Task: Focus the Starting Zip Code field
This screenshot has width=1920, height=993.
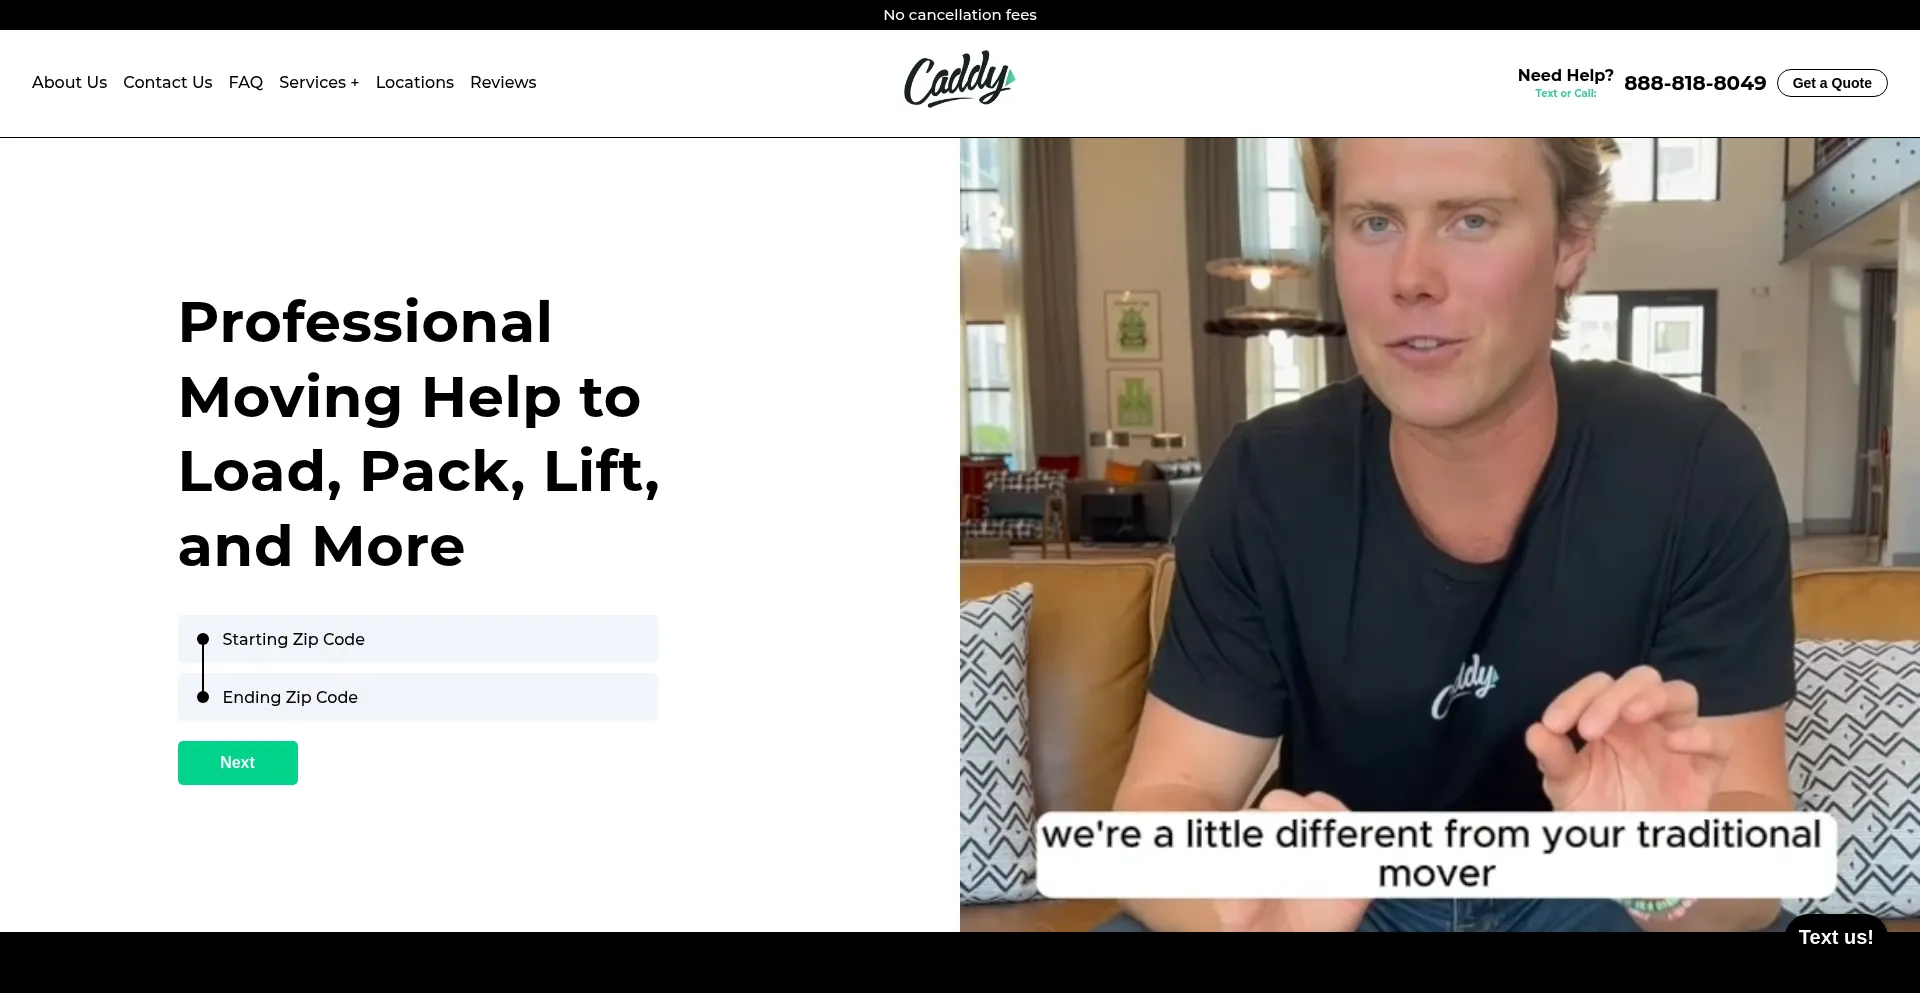Action: 418,639
